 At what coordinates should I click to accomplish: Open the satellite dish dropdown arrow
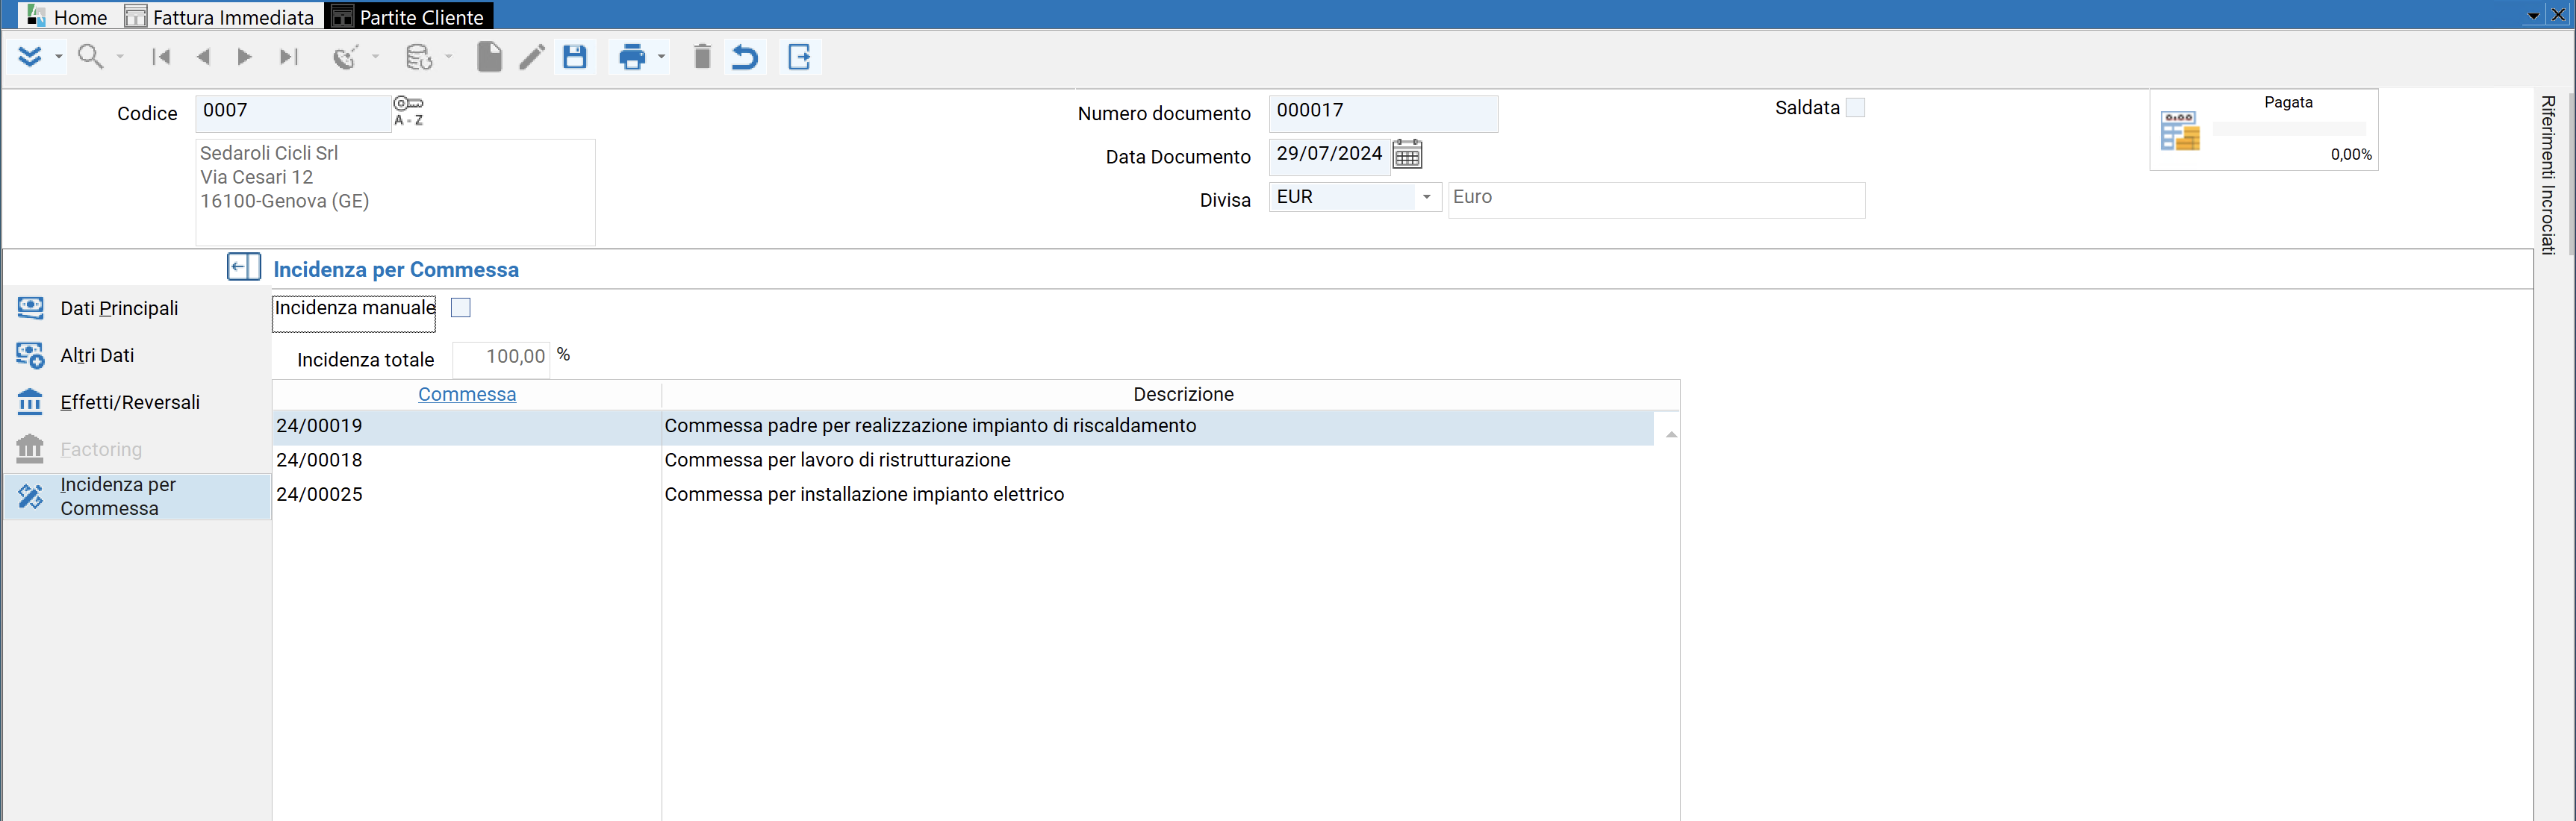[376, 57]
